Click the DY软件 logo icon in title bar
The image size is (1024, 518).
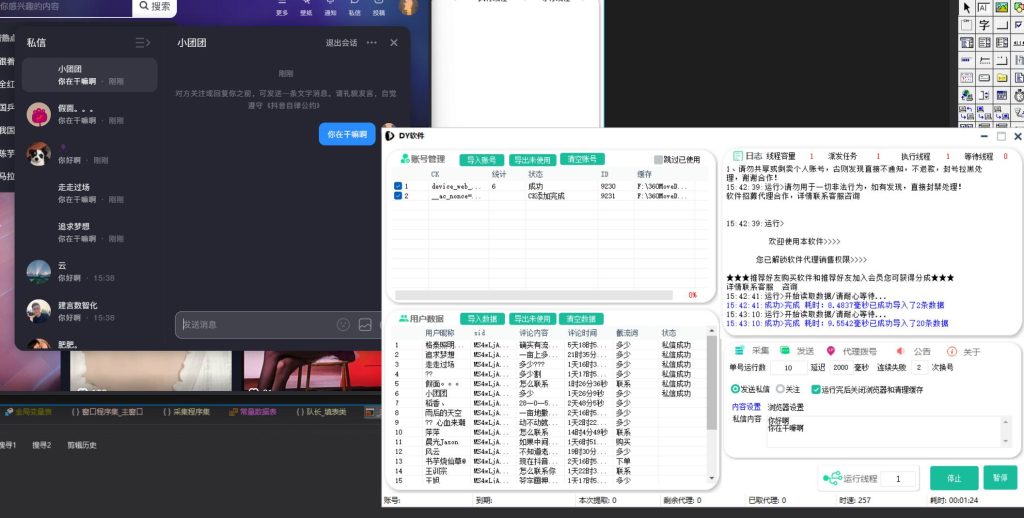pos(389,136)
